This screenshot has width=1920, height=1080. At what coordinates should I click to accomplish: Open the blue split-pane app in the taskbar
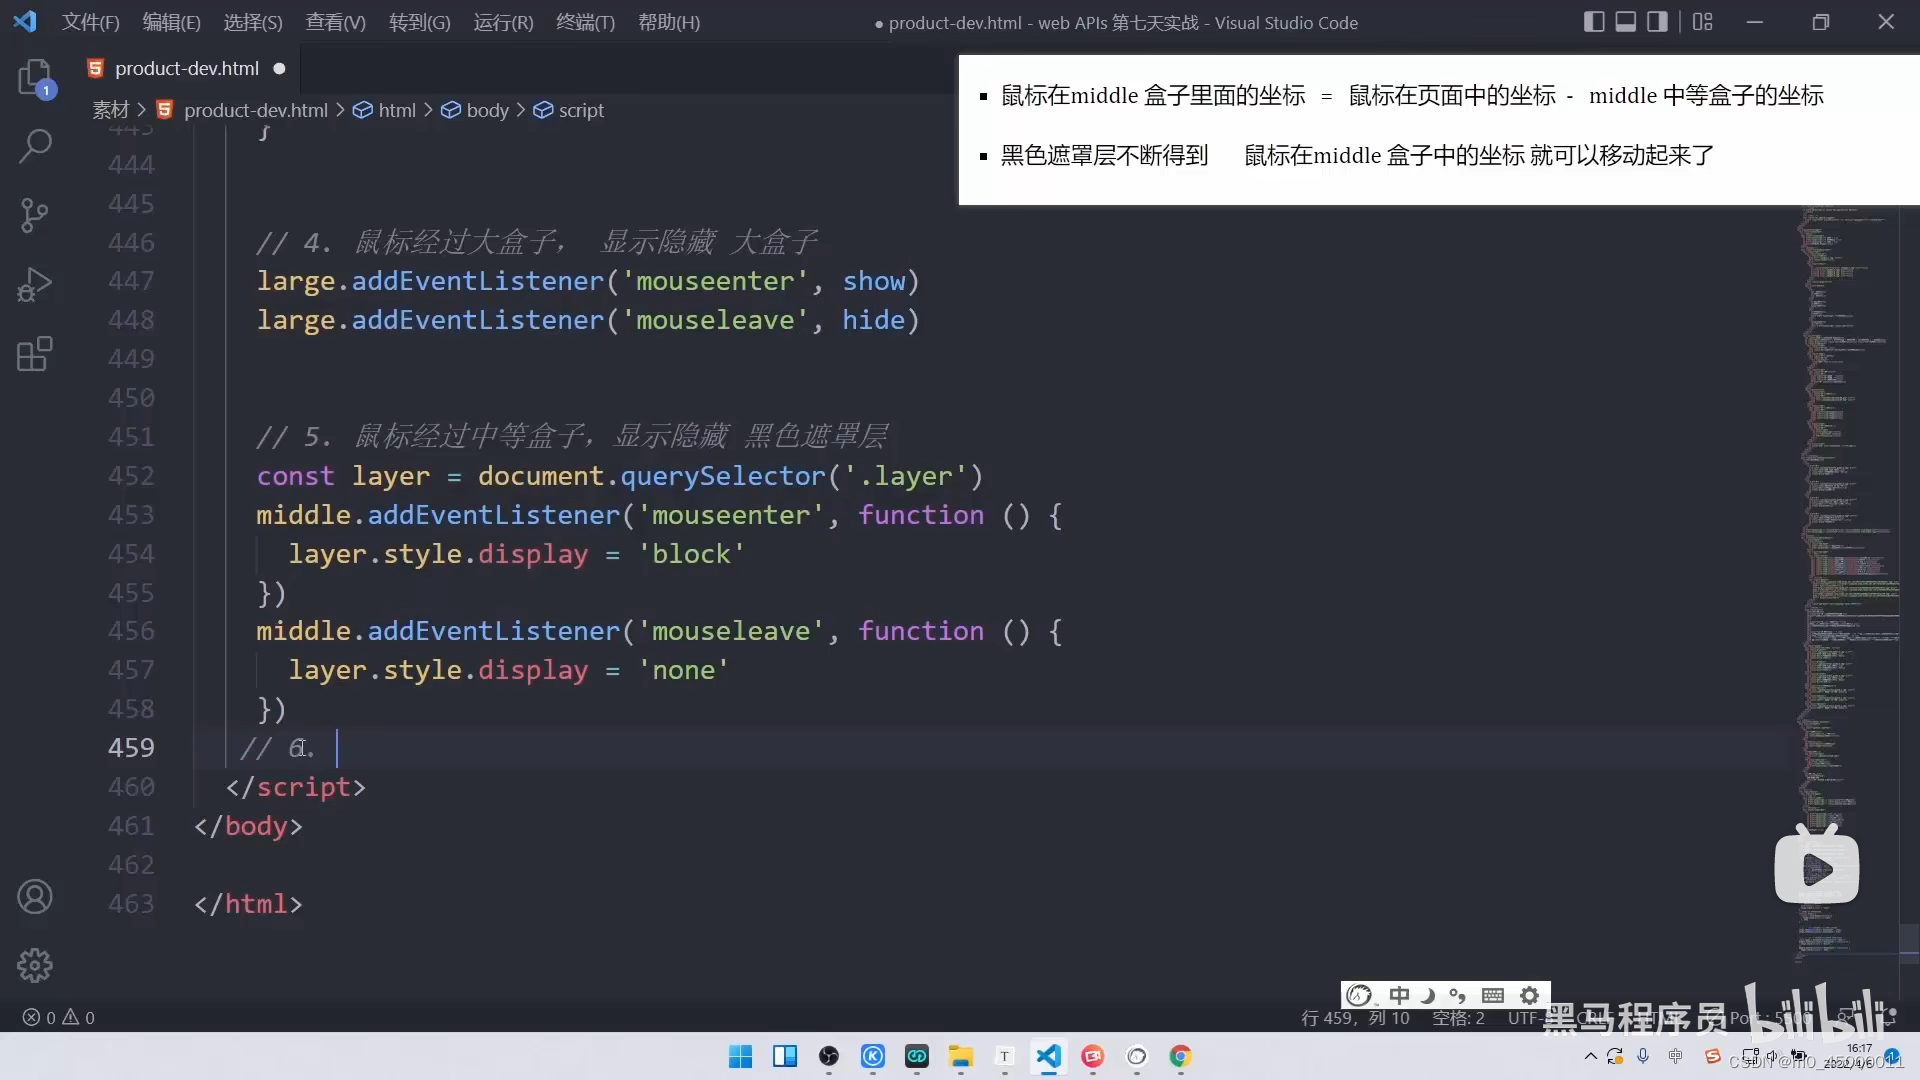(x=785, y=1057)
